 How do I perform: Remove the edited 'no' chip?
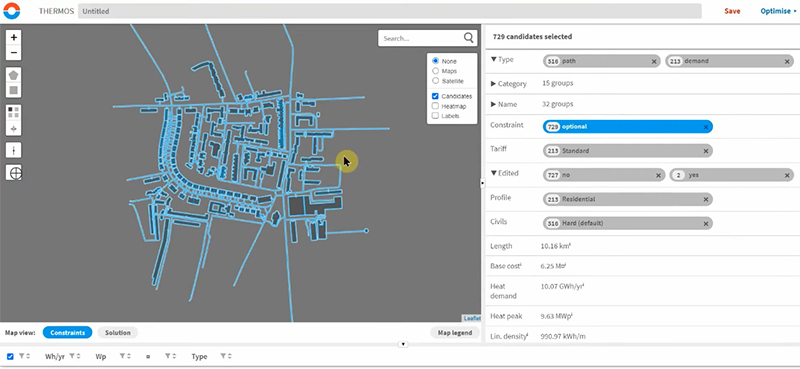(658, 175)
